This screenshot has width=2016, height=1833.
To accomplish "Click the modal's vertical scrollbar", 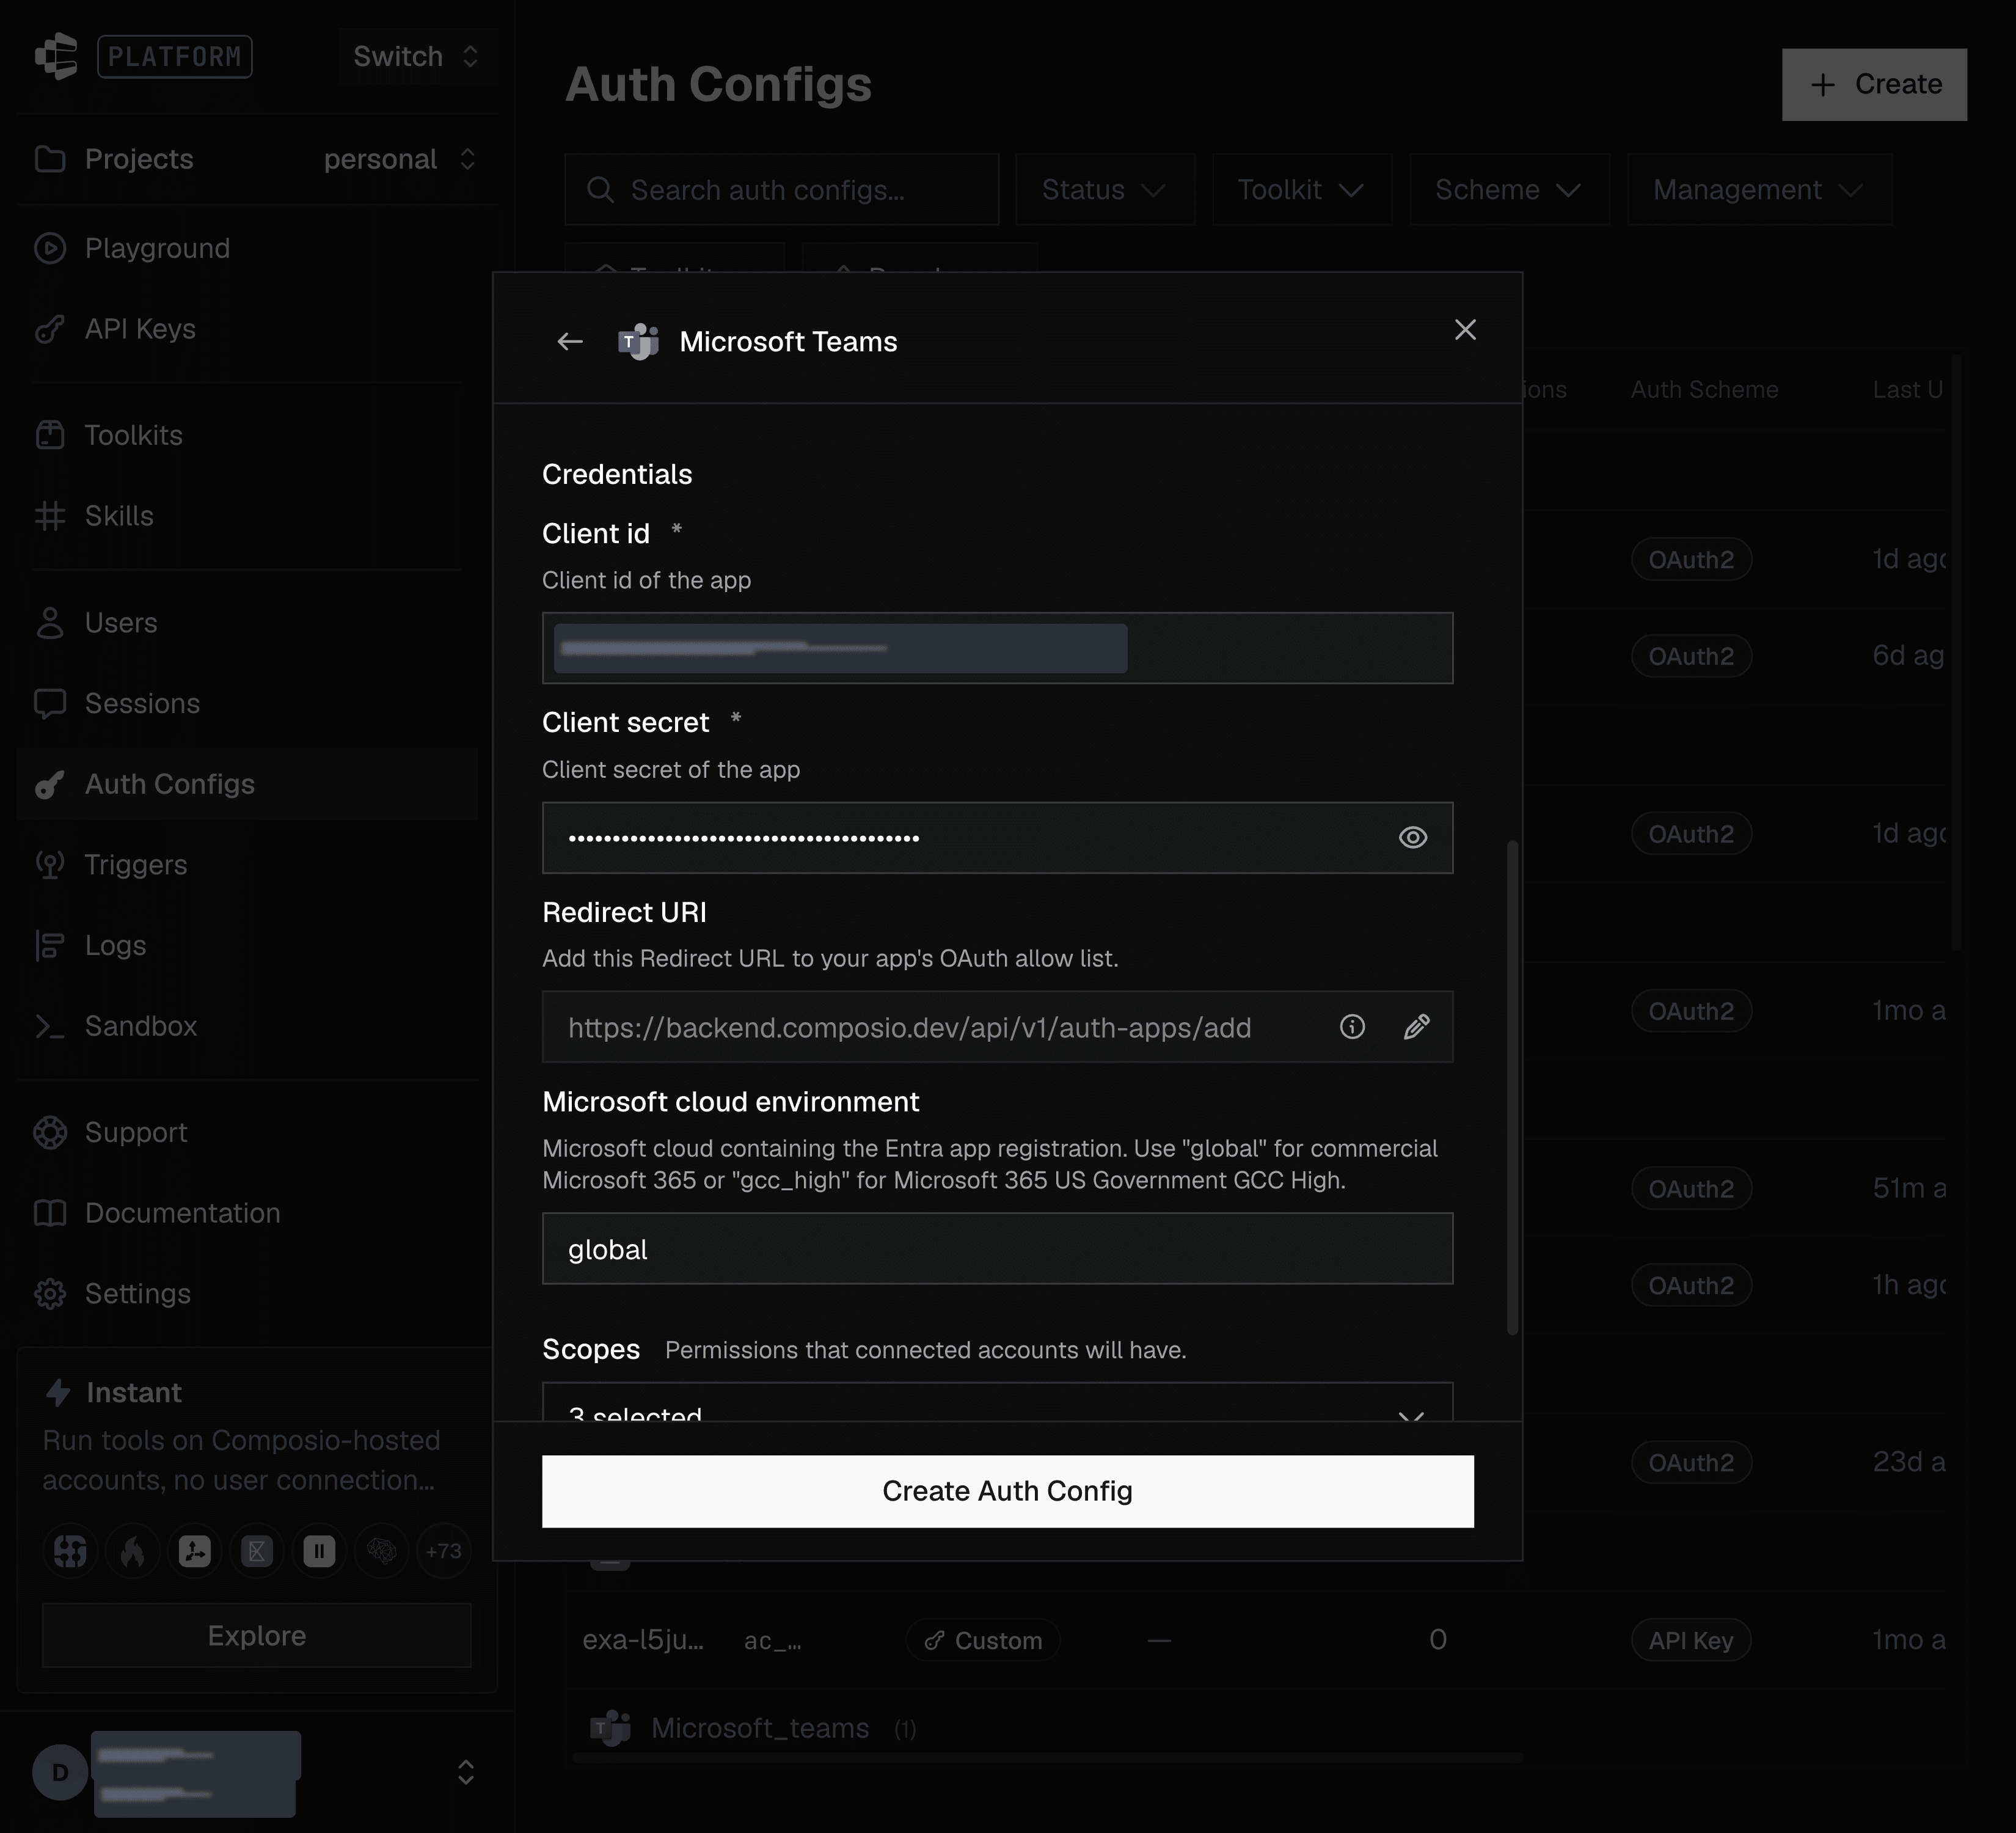I will pos(1512,1088).
